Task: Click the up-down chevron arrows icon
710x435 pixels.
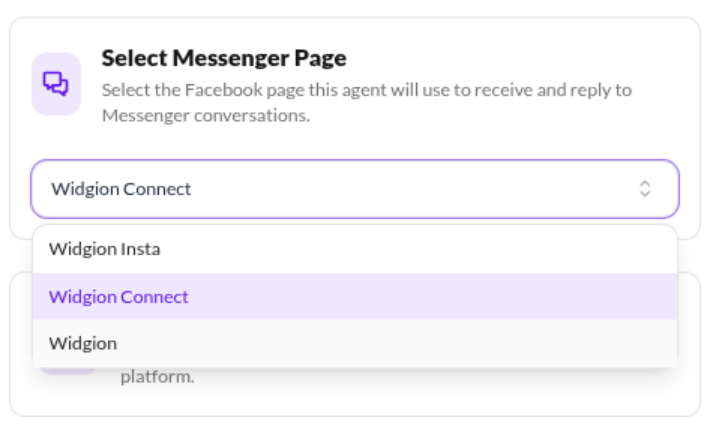Action: [645, 189]
